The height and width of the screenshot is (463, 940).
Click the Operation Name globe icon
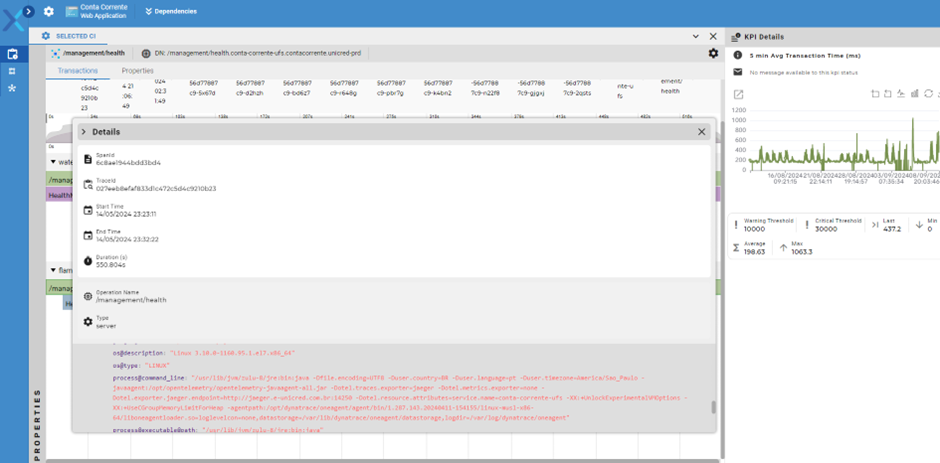[88, 296]
